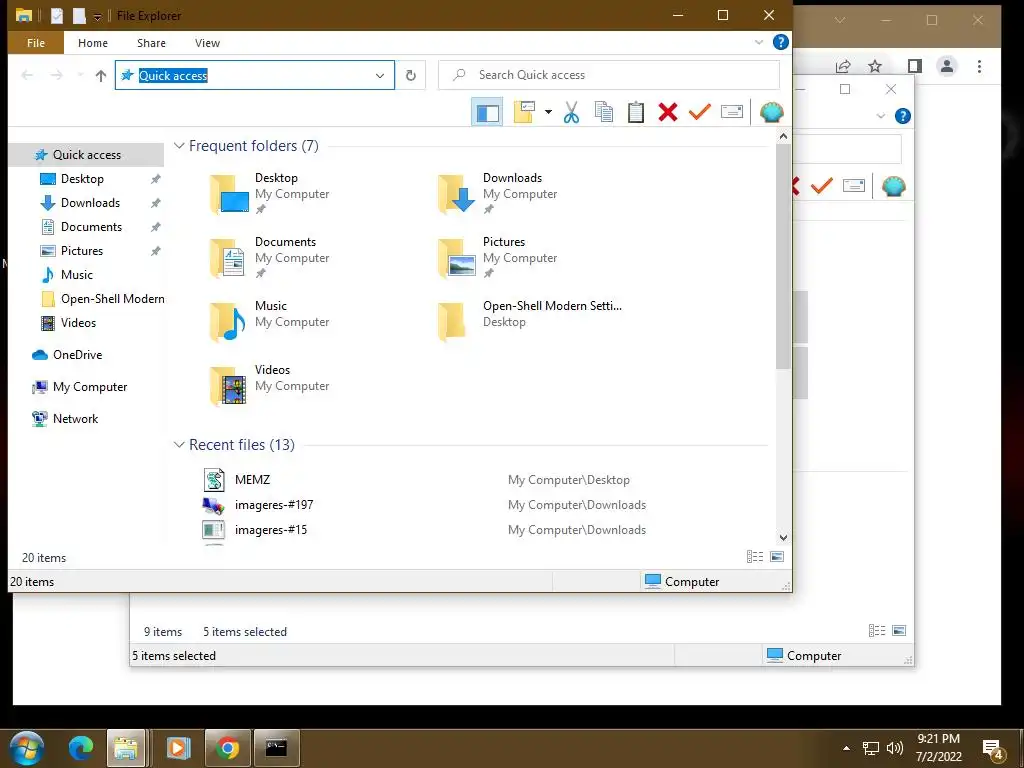Click the Search Quick access field

609,75
